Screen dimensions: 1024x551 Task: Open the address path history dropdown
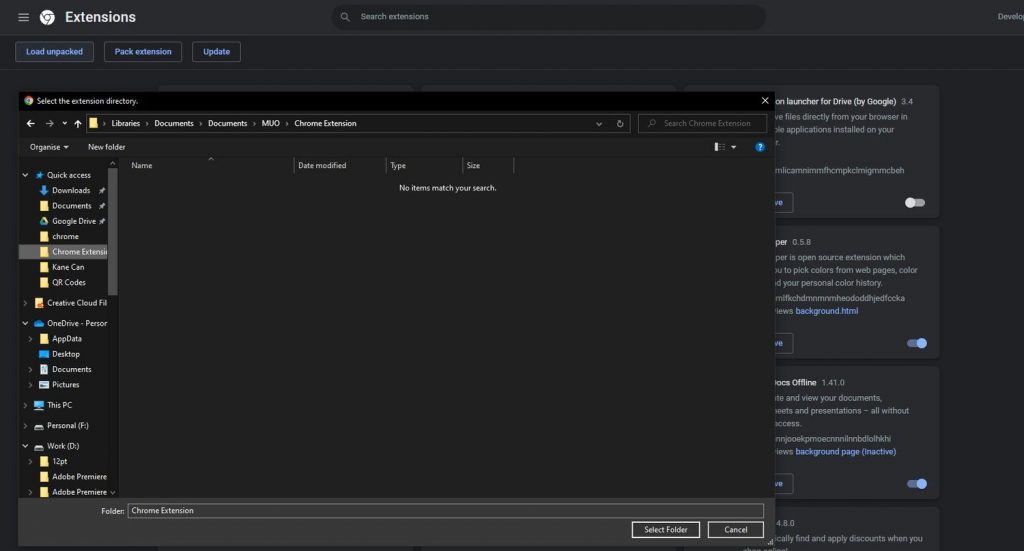click(599, 123)
